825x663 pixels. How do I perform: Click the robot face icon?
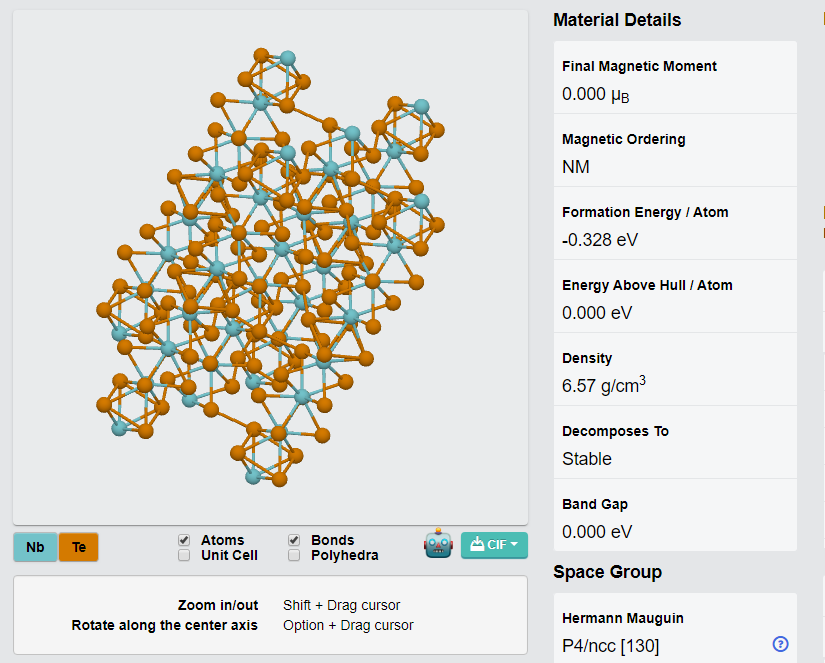[438, 544]
